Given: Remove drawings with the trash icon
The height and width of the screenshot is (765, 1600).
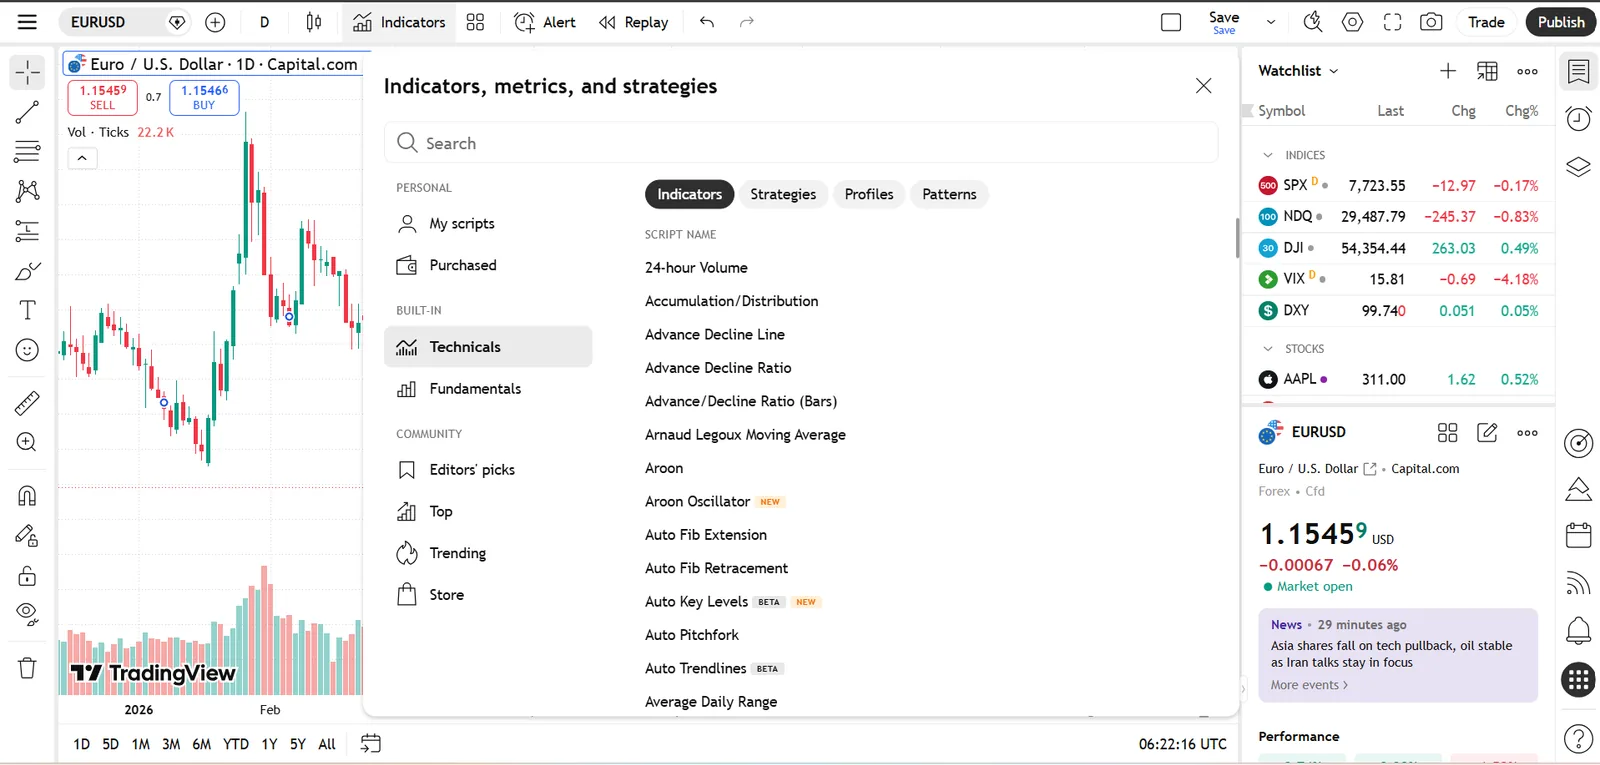Looking at the screenshot, I should click(x=27, y=668).
